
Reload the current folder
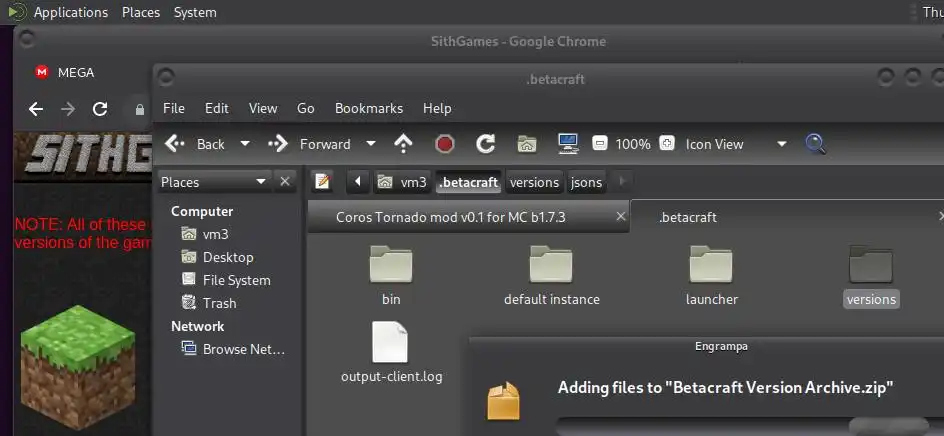(485, 144)
